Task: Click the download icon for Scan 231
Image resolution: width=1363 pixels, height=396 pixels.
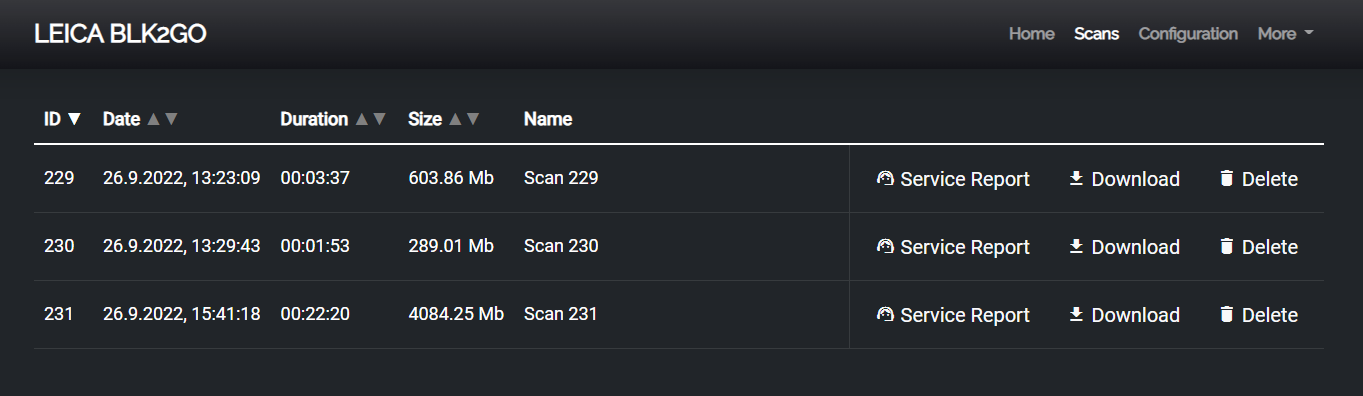Action: 1076,314
